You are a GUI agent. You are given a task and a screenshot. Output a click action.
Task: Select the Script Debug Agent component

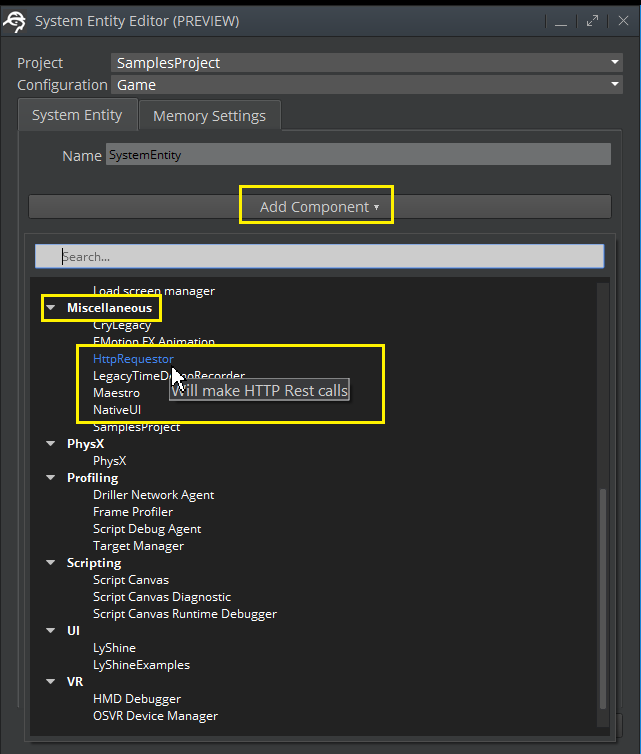[147, 529]
